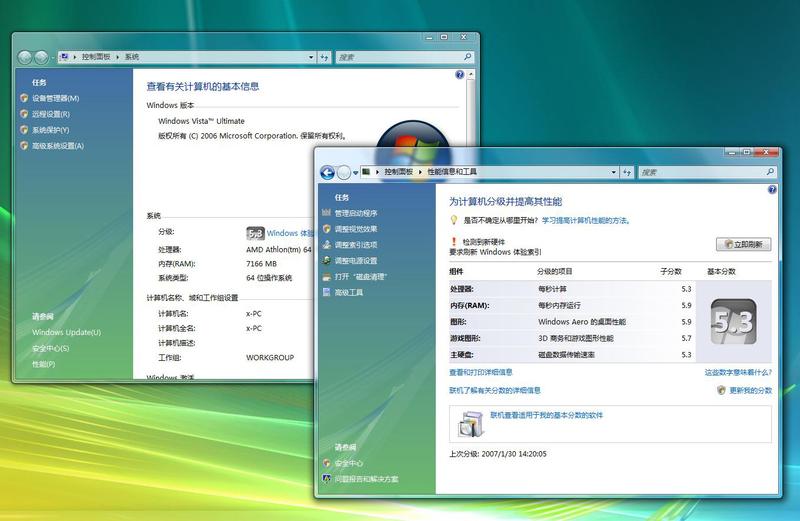Open 管理启动程序 task link
Image resolution: width=800 pixels, height=521 pixels.
click(356, 213)
